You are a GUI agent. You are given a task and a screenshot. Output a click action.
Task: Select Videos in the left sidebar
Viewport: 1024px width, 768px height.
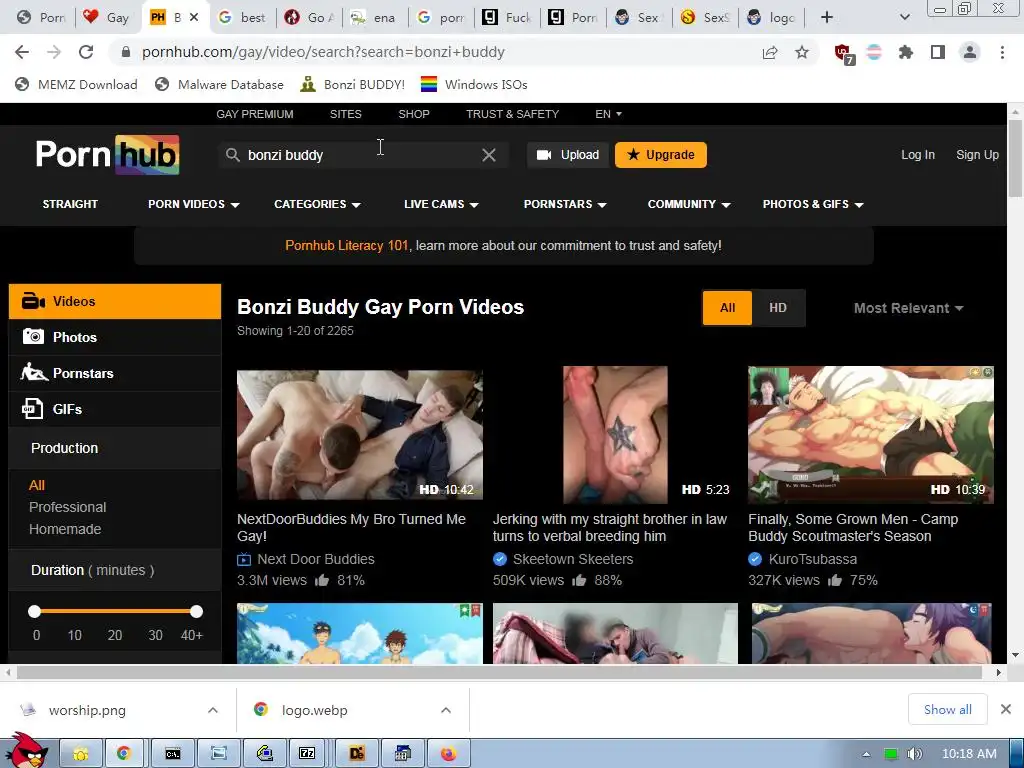point(115,301)
